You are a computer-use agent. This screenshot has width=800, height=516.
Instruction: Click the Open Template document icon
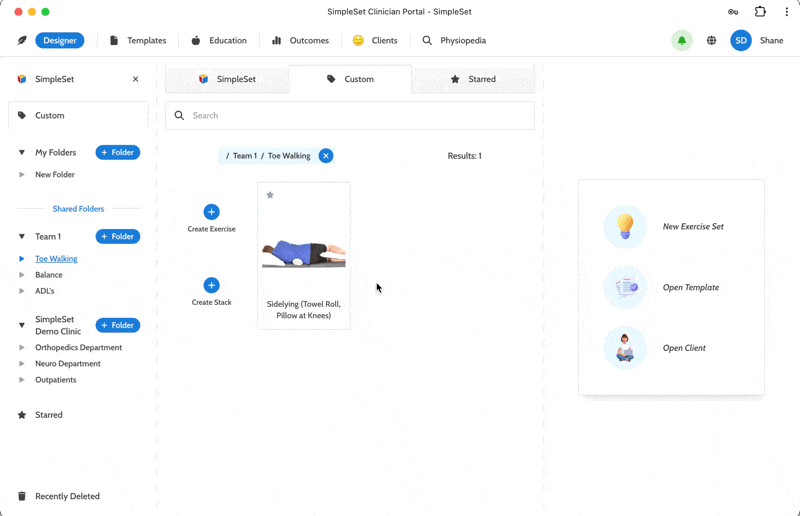625,287
